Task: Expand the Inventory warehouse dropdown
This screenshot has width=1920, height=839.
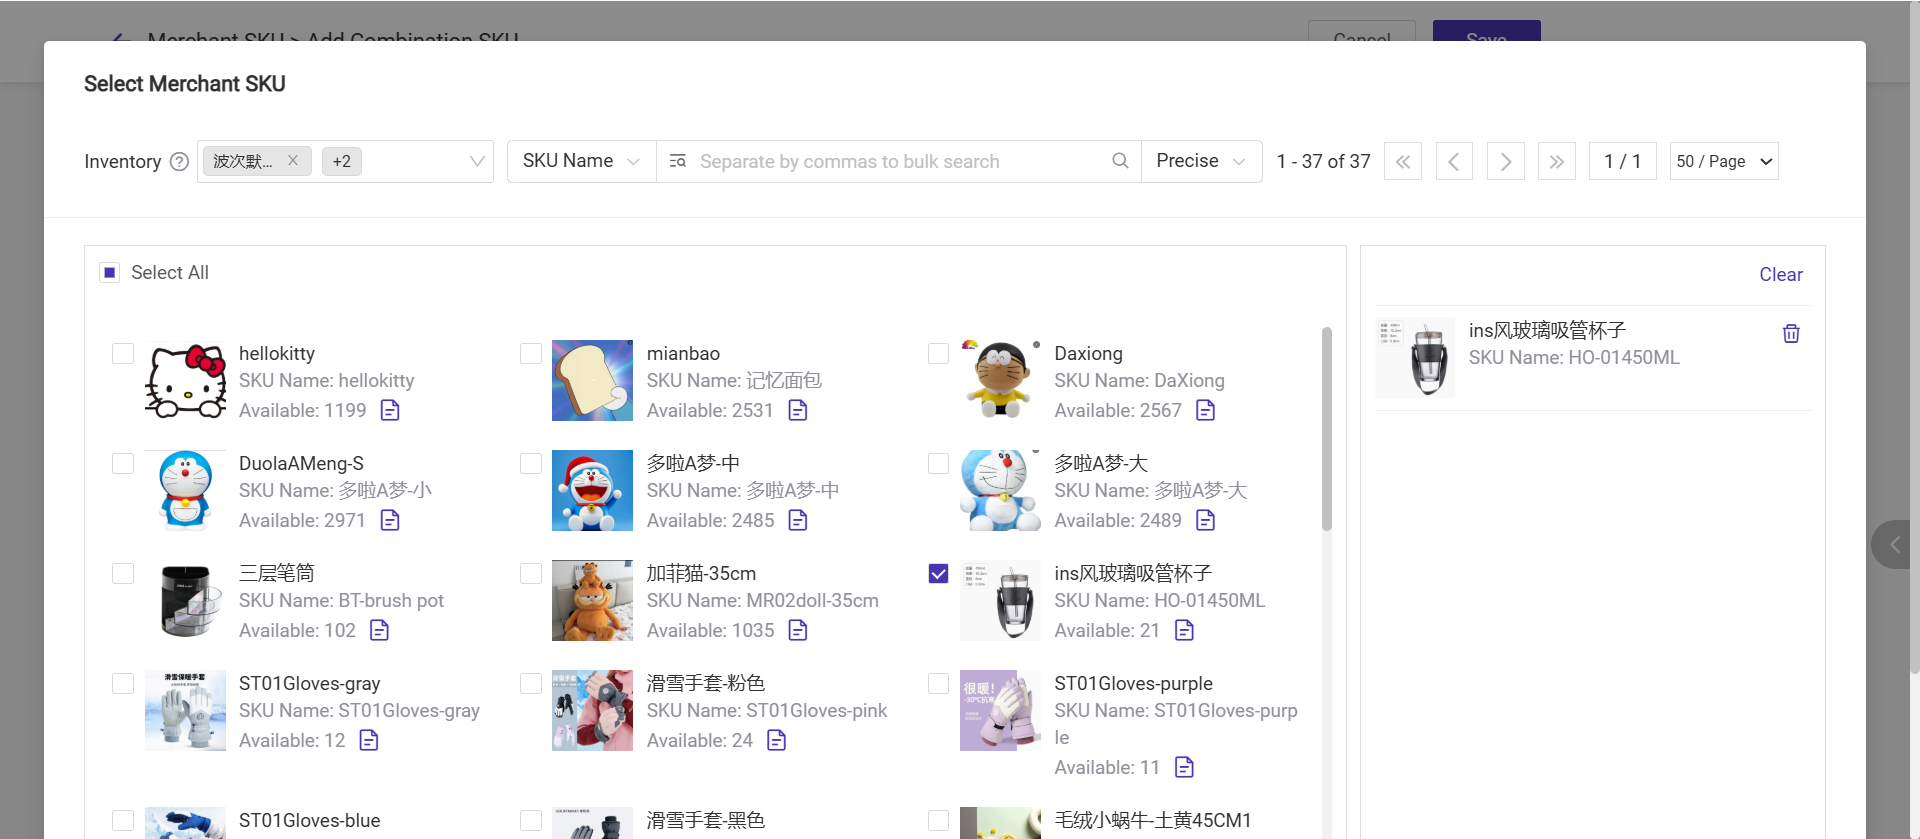Action: coord(477,162)
